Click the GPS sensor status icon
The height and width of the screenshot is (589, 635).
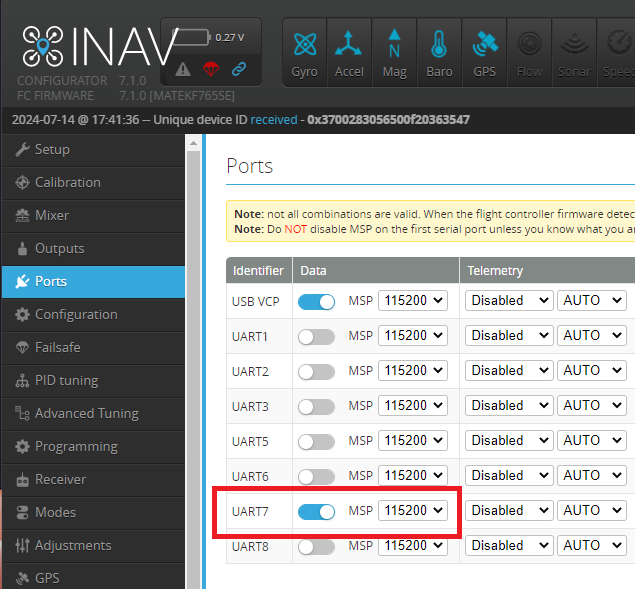pos(484,53)
